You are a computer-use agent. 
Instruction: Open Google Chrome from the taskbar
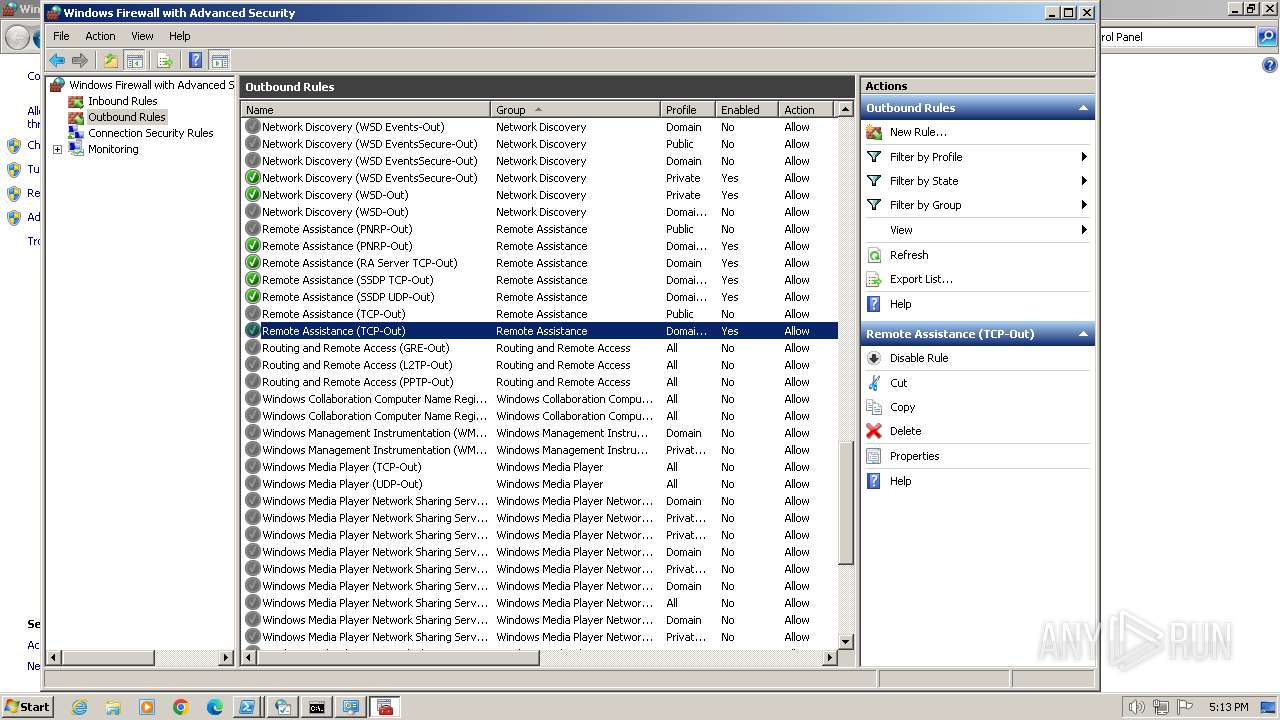pos(181,707)
